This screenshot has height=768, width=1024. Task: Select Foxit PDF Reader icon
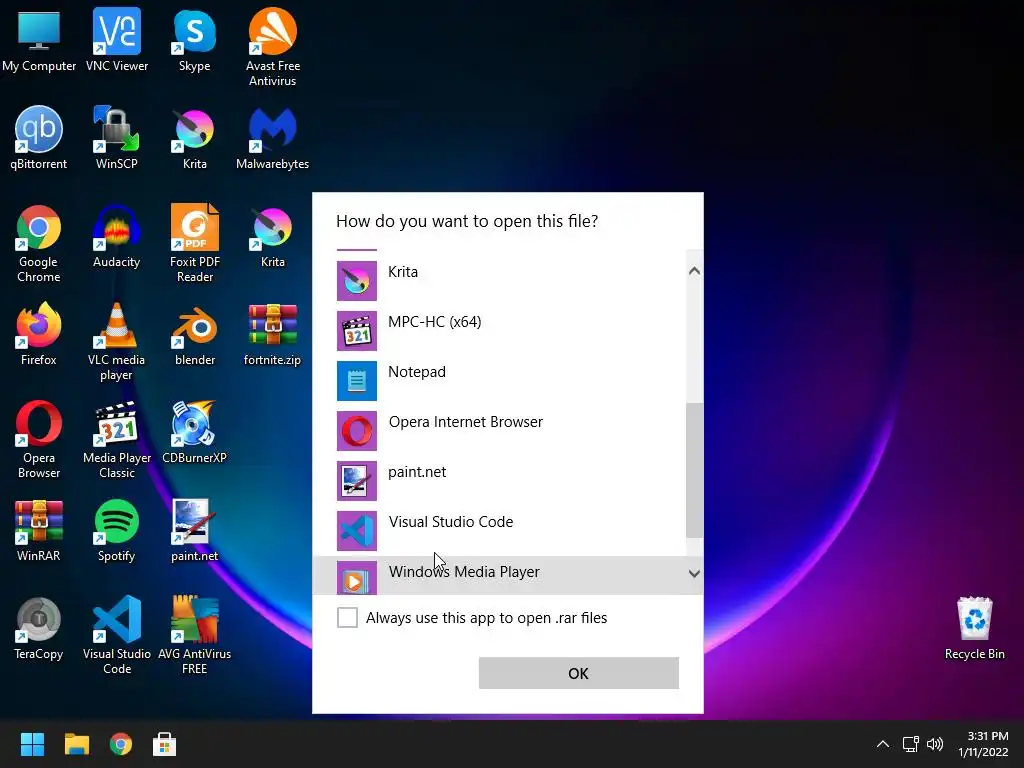coord(195,243)
